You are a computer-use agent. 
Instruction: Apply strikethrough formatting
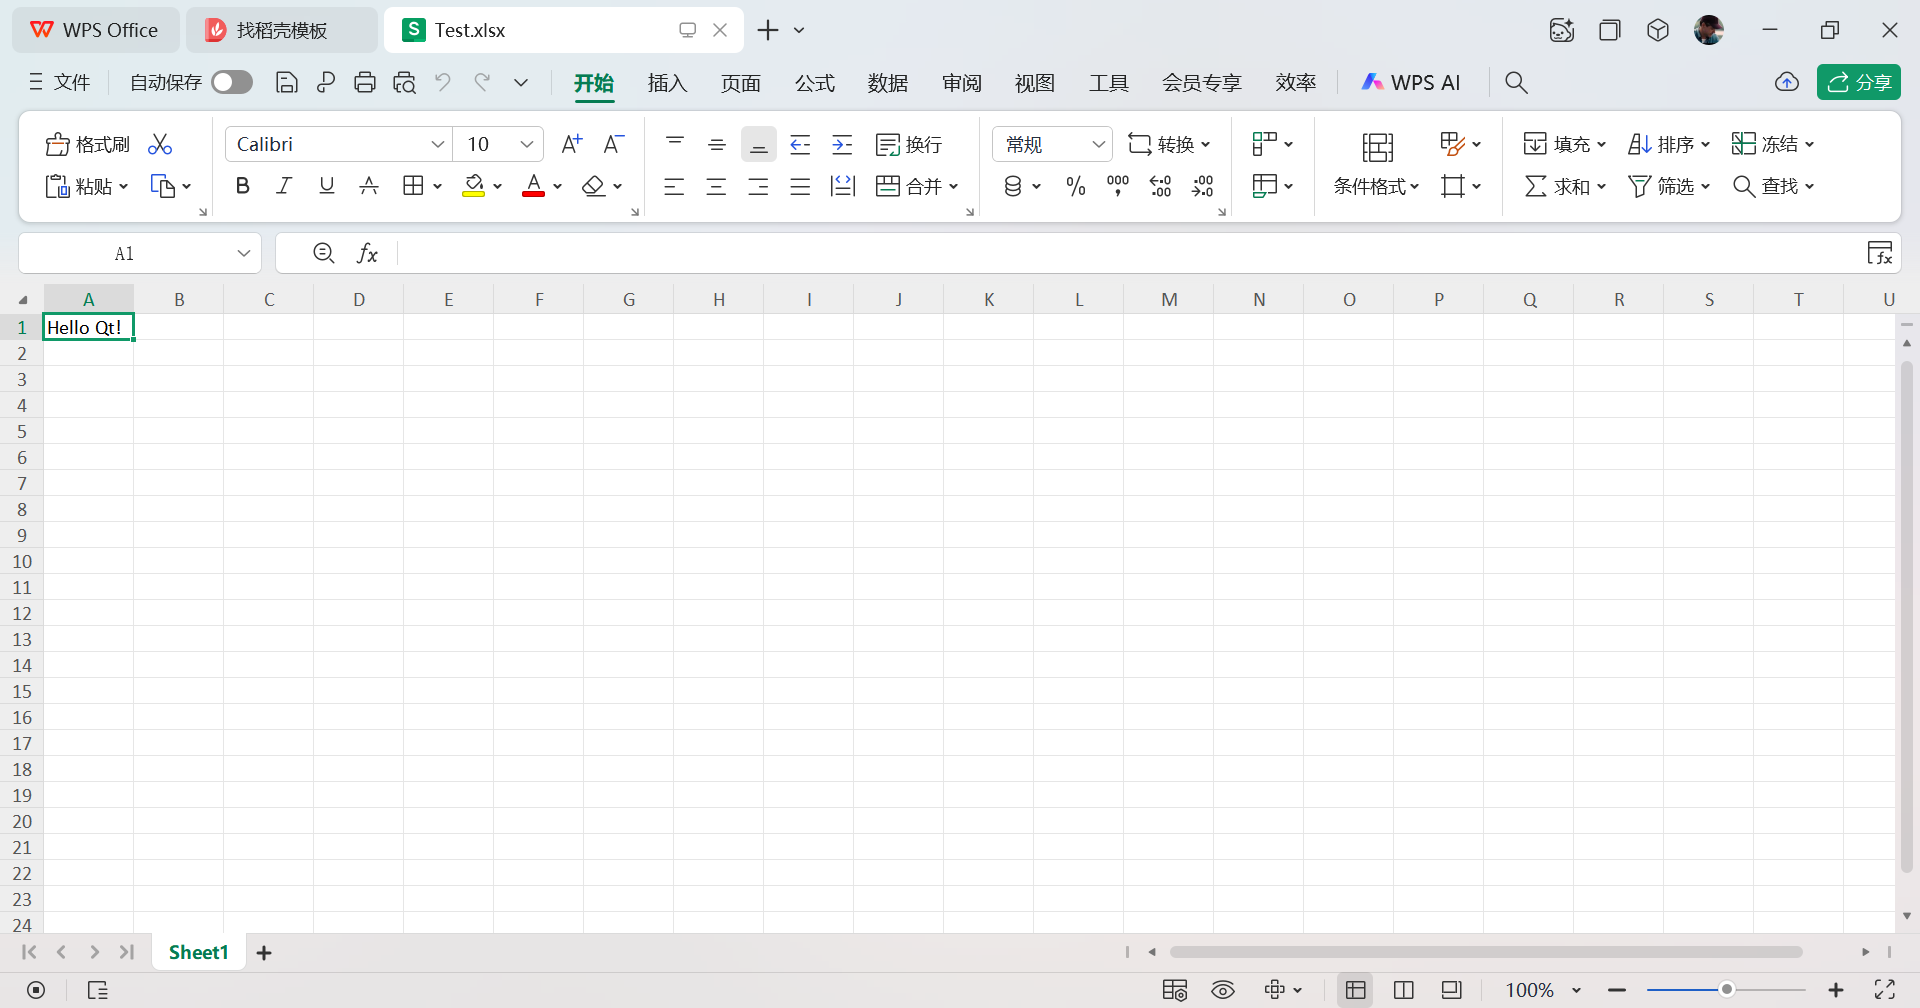click(369, 185)
